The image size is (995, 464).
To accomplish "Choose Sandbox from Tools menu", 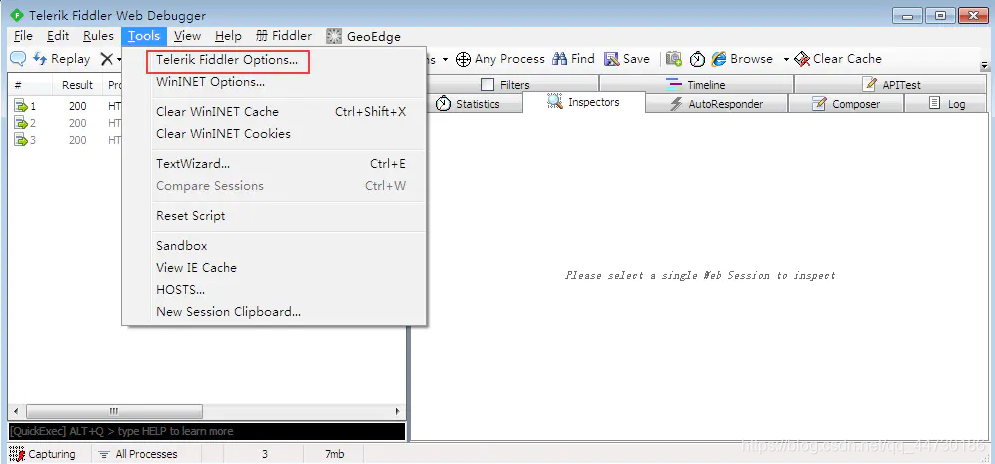I will click(274, 246).
